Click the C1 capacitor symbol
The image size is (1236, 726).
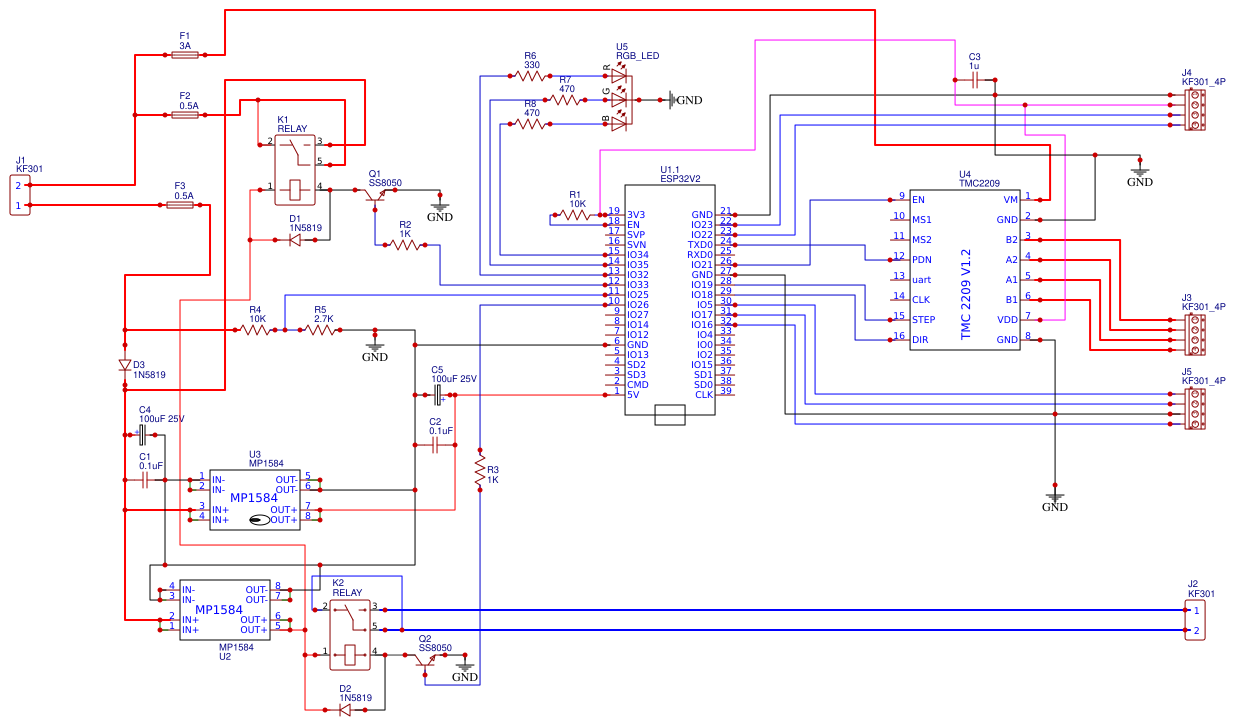(145, 480)
